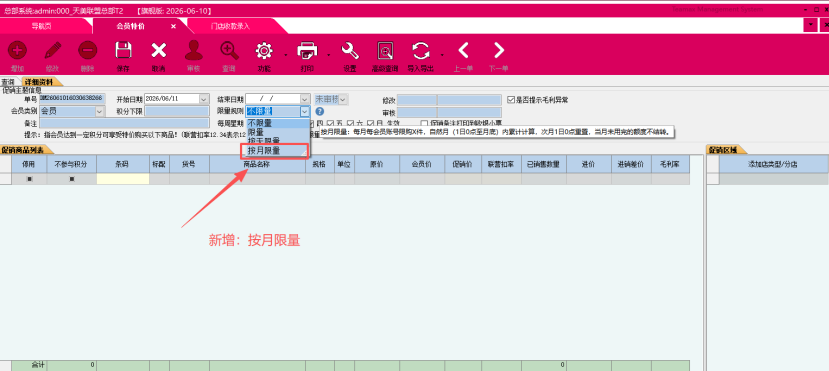Image resolution: width=829 pixels, height=371 pixels.
Task: Toggle the 不参与积分 checkbox in the first row
Action: click(72, 179)
